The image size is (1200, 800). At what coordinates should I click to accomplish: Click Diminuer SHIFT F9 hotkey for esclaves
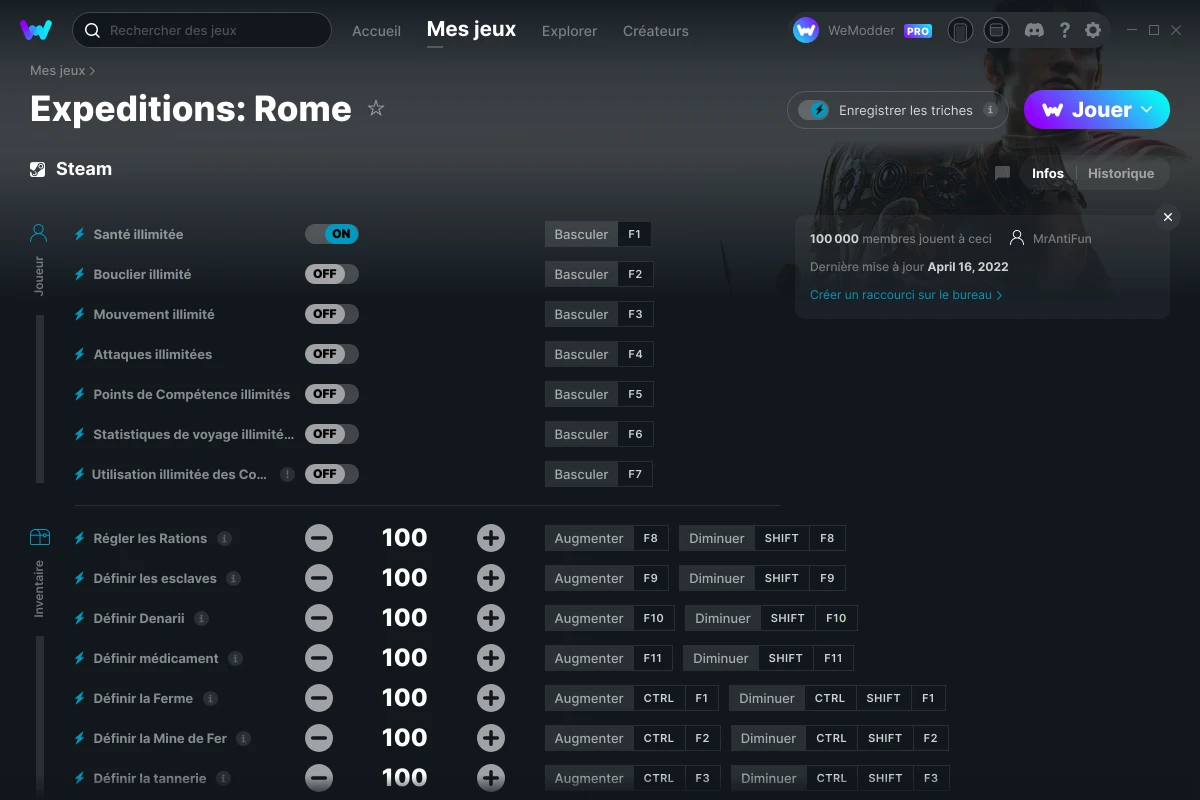pyautogui.click(x=762, y=578)
